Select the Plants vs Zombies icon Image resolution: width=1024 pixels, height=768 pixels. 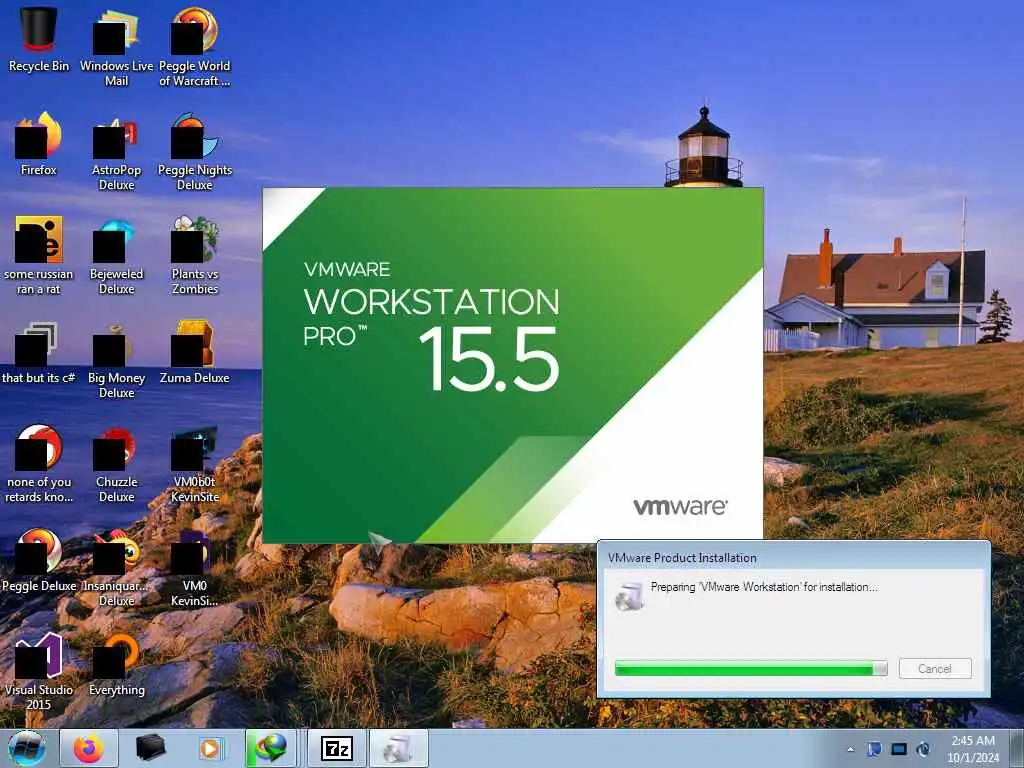(x=195, y=255)
